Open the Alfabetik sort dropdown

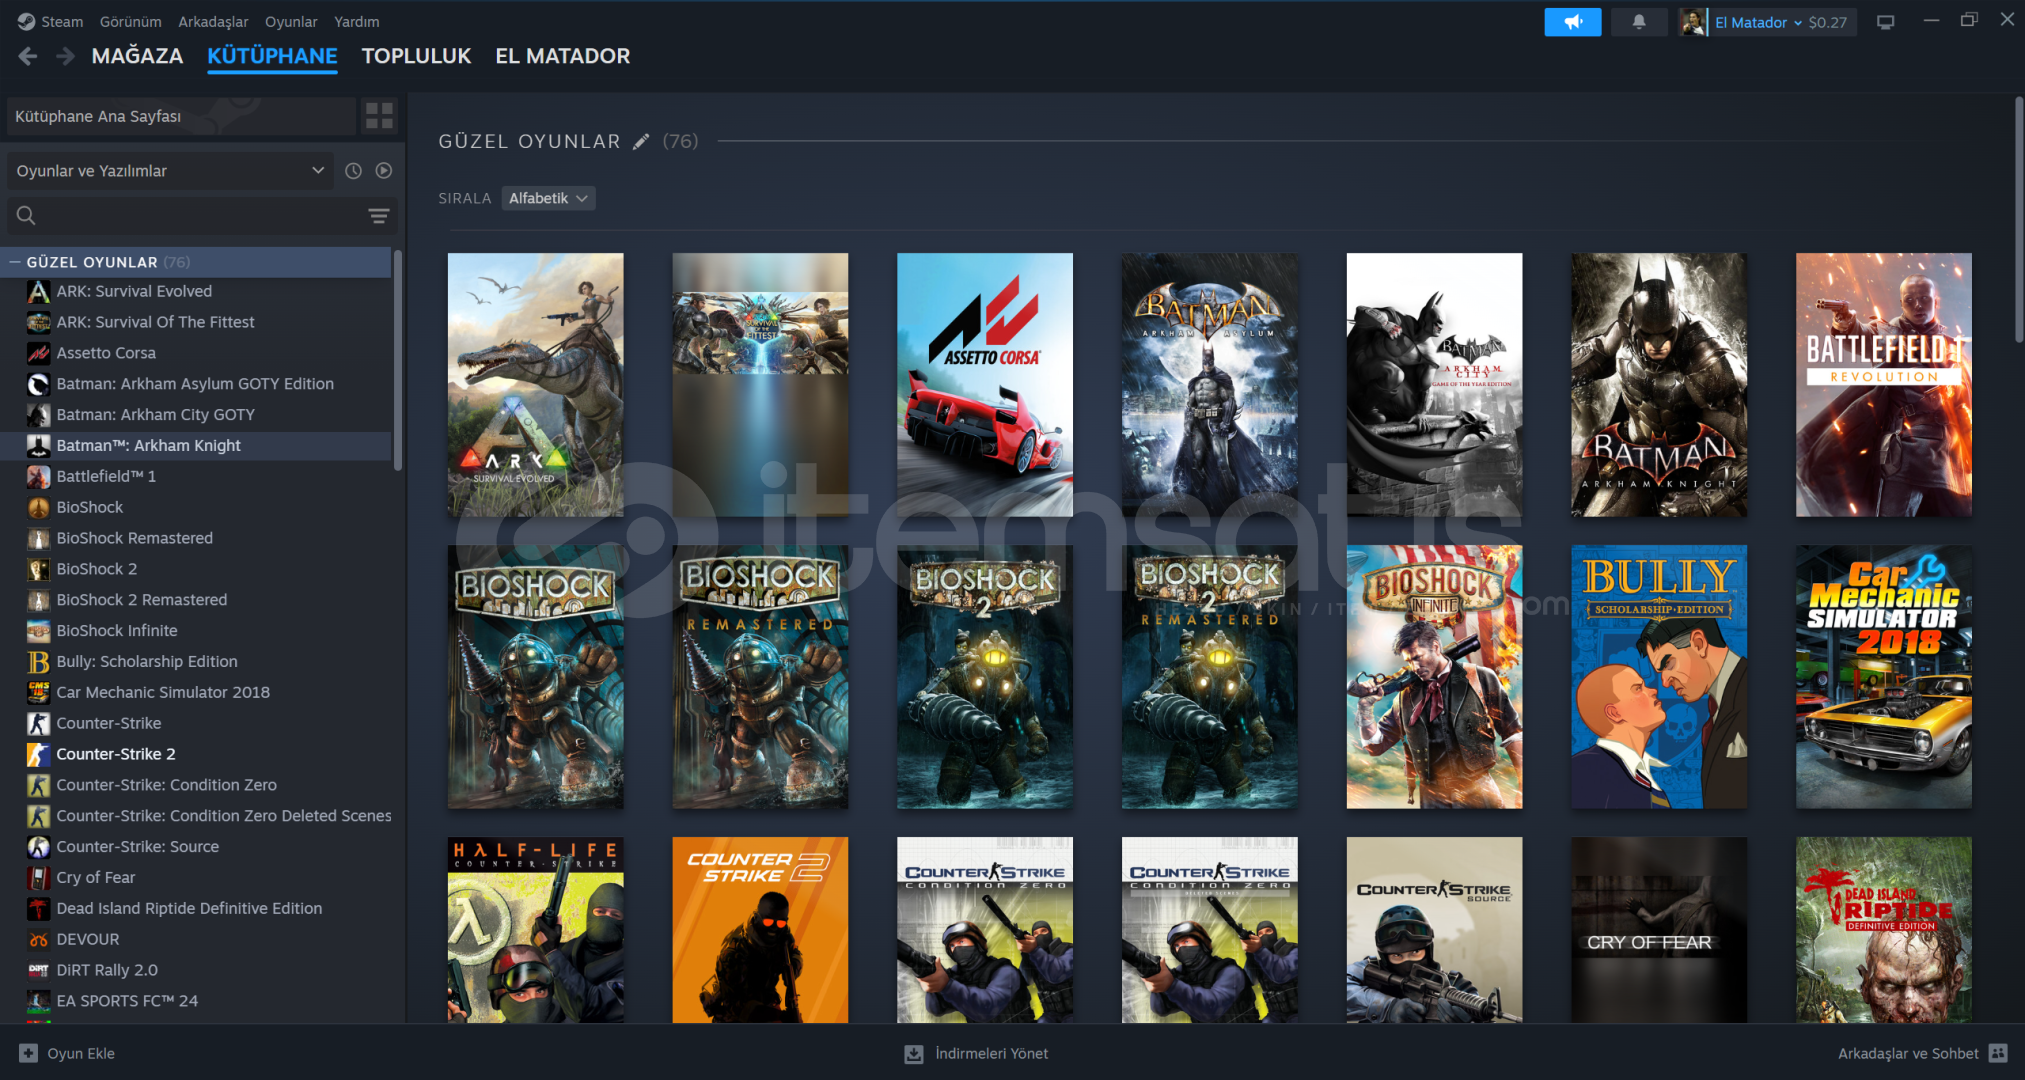point(547,198)
